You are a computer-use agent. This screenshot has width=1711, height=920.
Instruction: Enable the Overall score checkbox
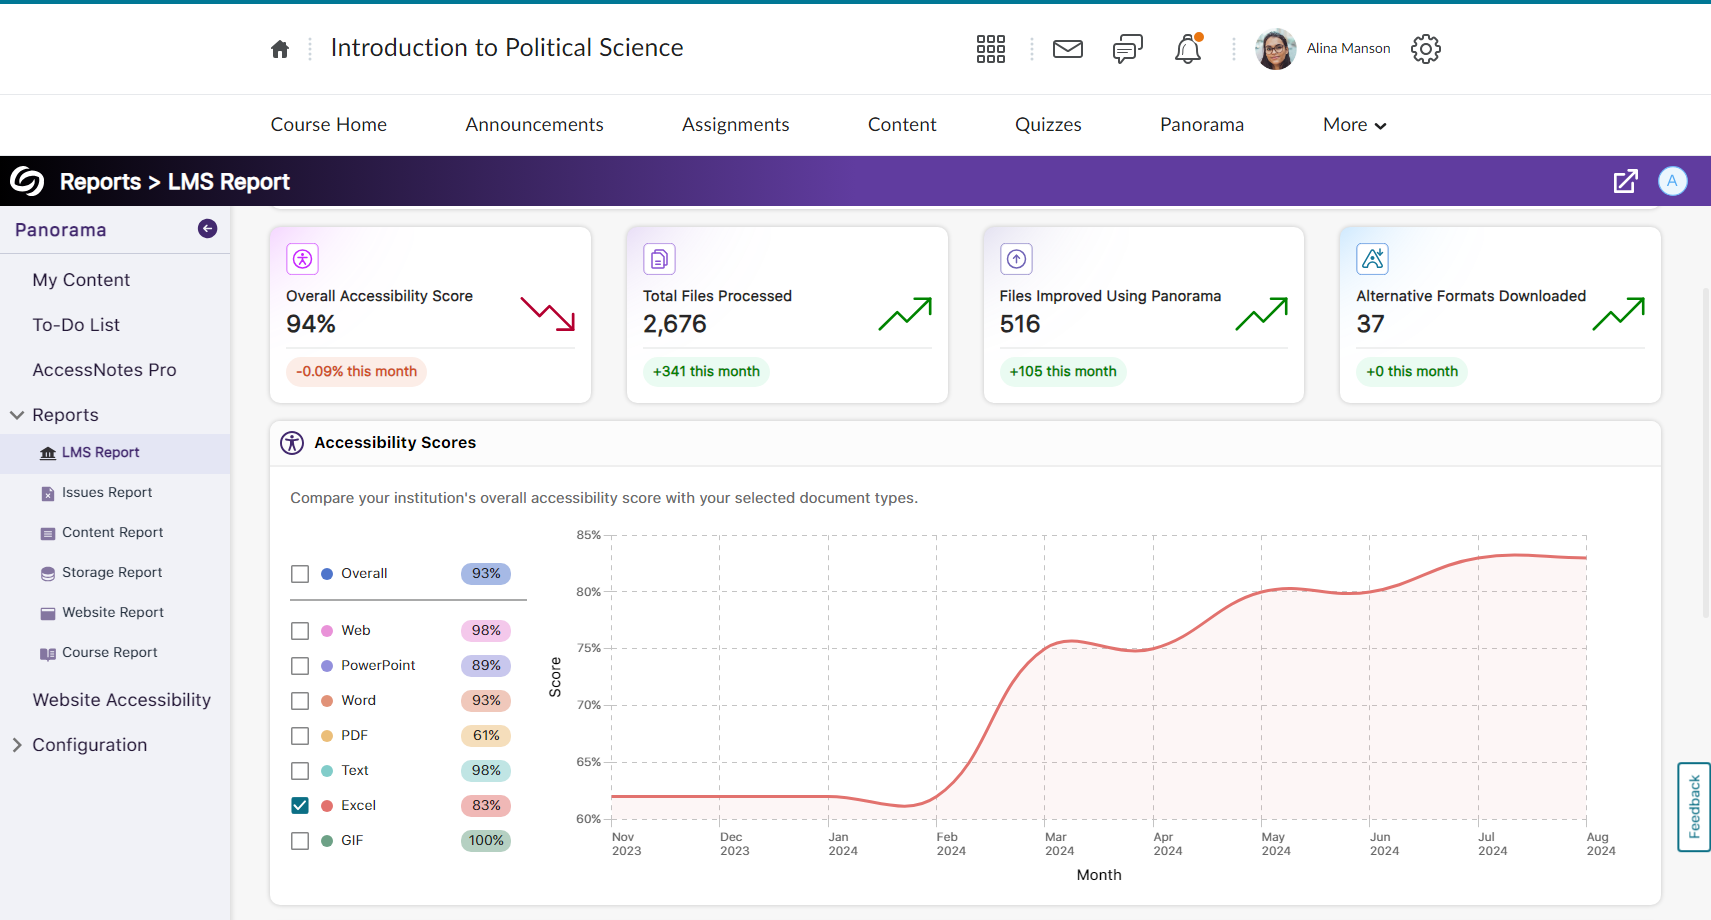tap(300, 574)
